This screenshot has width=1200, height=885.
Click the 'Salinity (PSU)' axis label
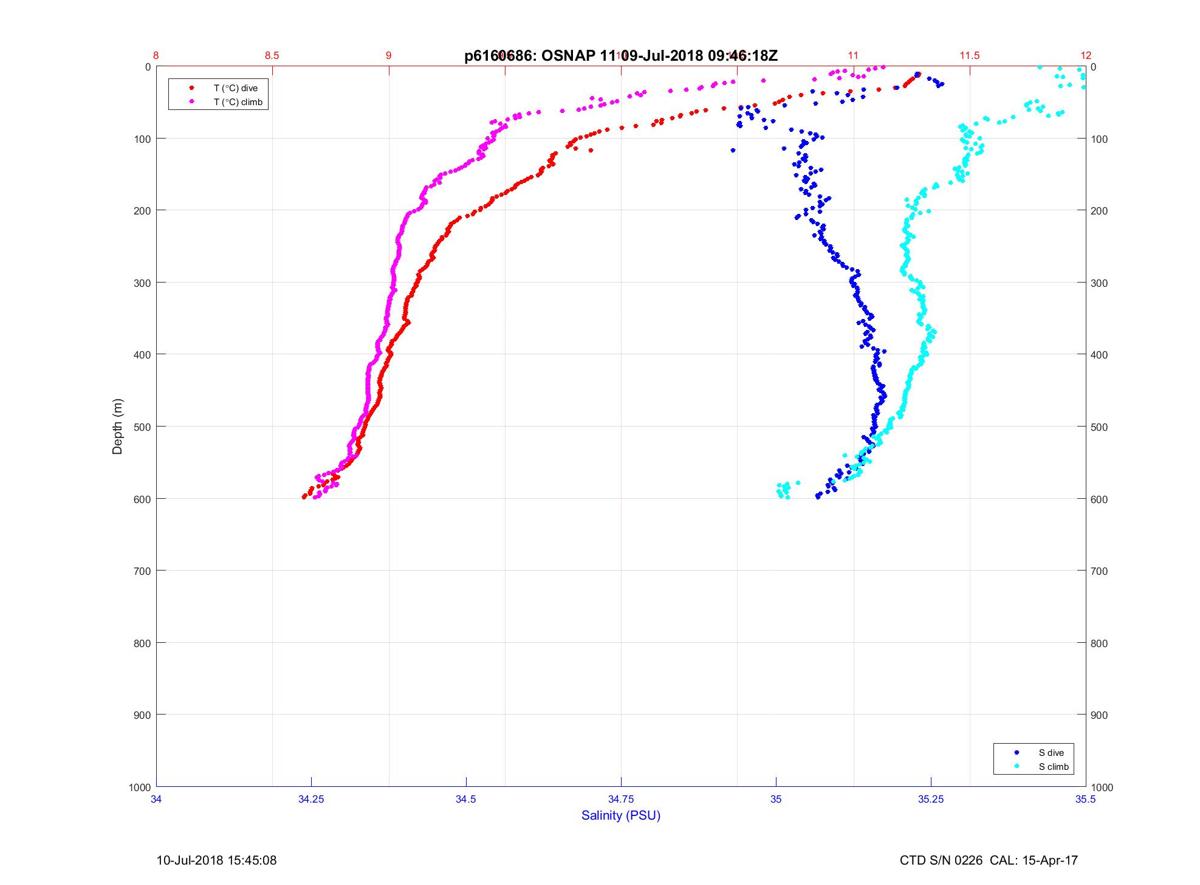pyautogui.click(x=621, y=816)
